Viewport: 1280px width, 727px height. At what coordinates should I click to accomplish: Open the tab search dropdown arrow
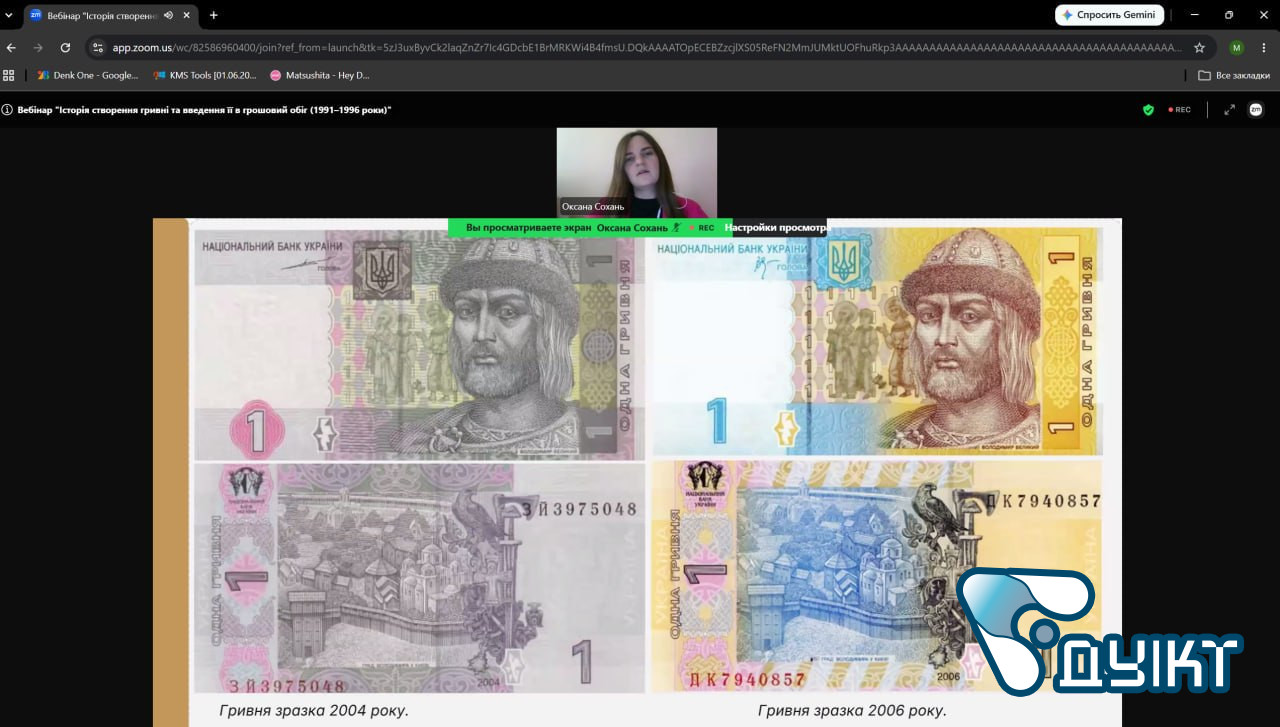coord(9,15)
